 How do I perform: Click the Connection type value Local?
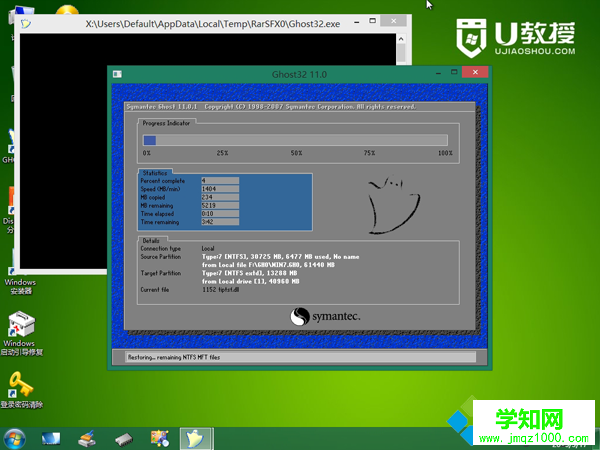point(208,248)
